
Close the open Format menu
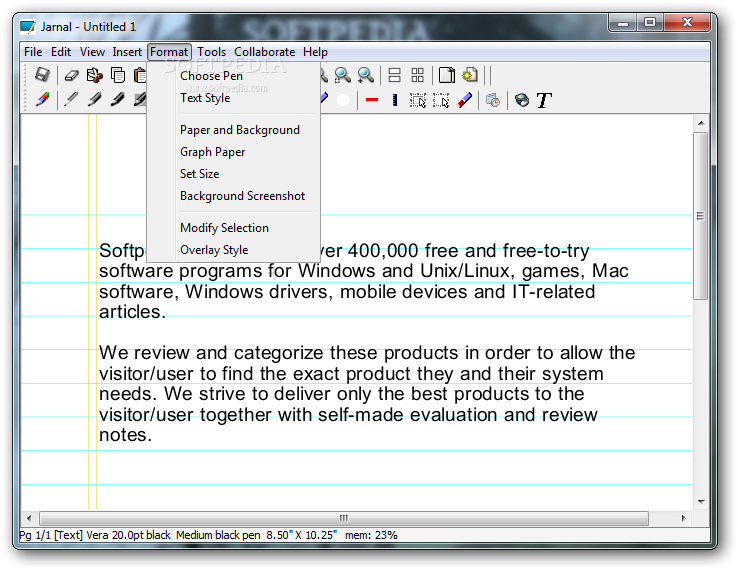click(x=169, y=52)
